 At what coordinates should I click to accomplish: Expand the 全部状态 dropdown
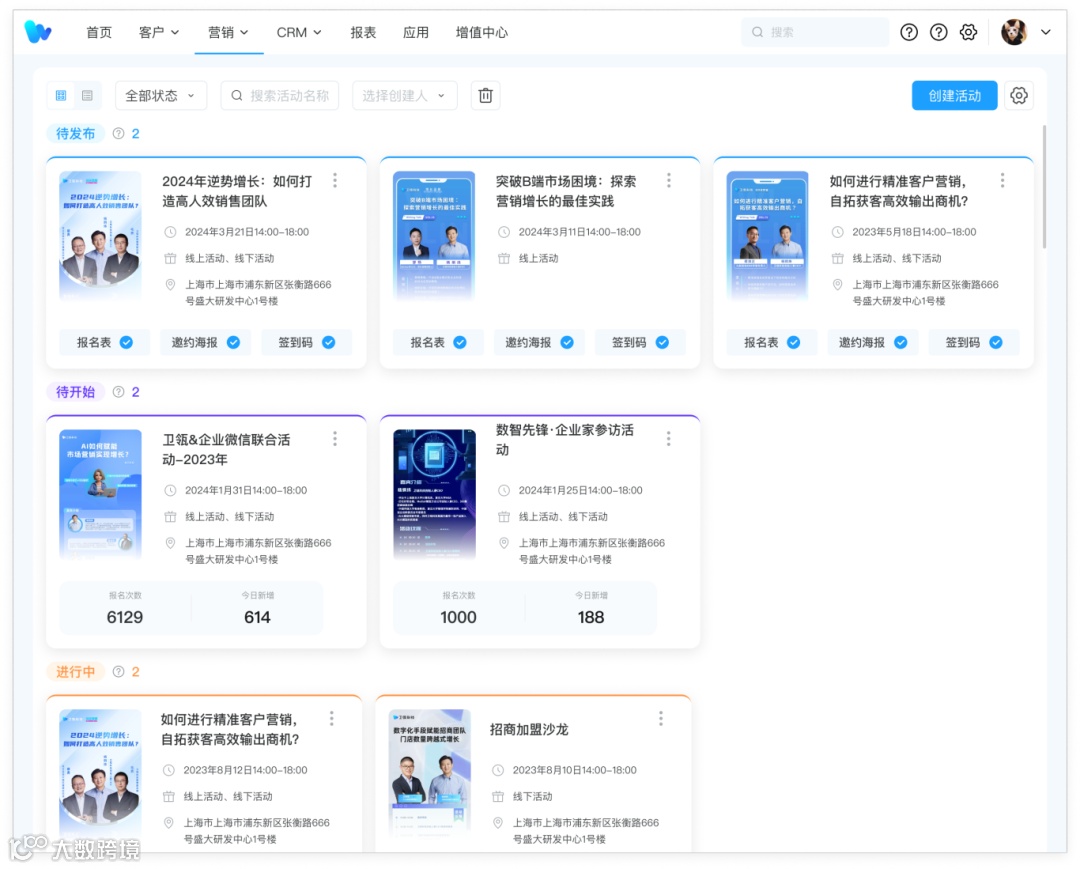pyautogui.click(x=160, y=96)
